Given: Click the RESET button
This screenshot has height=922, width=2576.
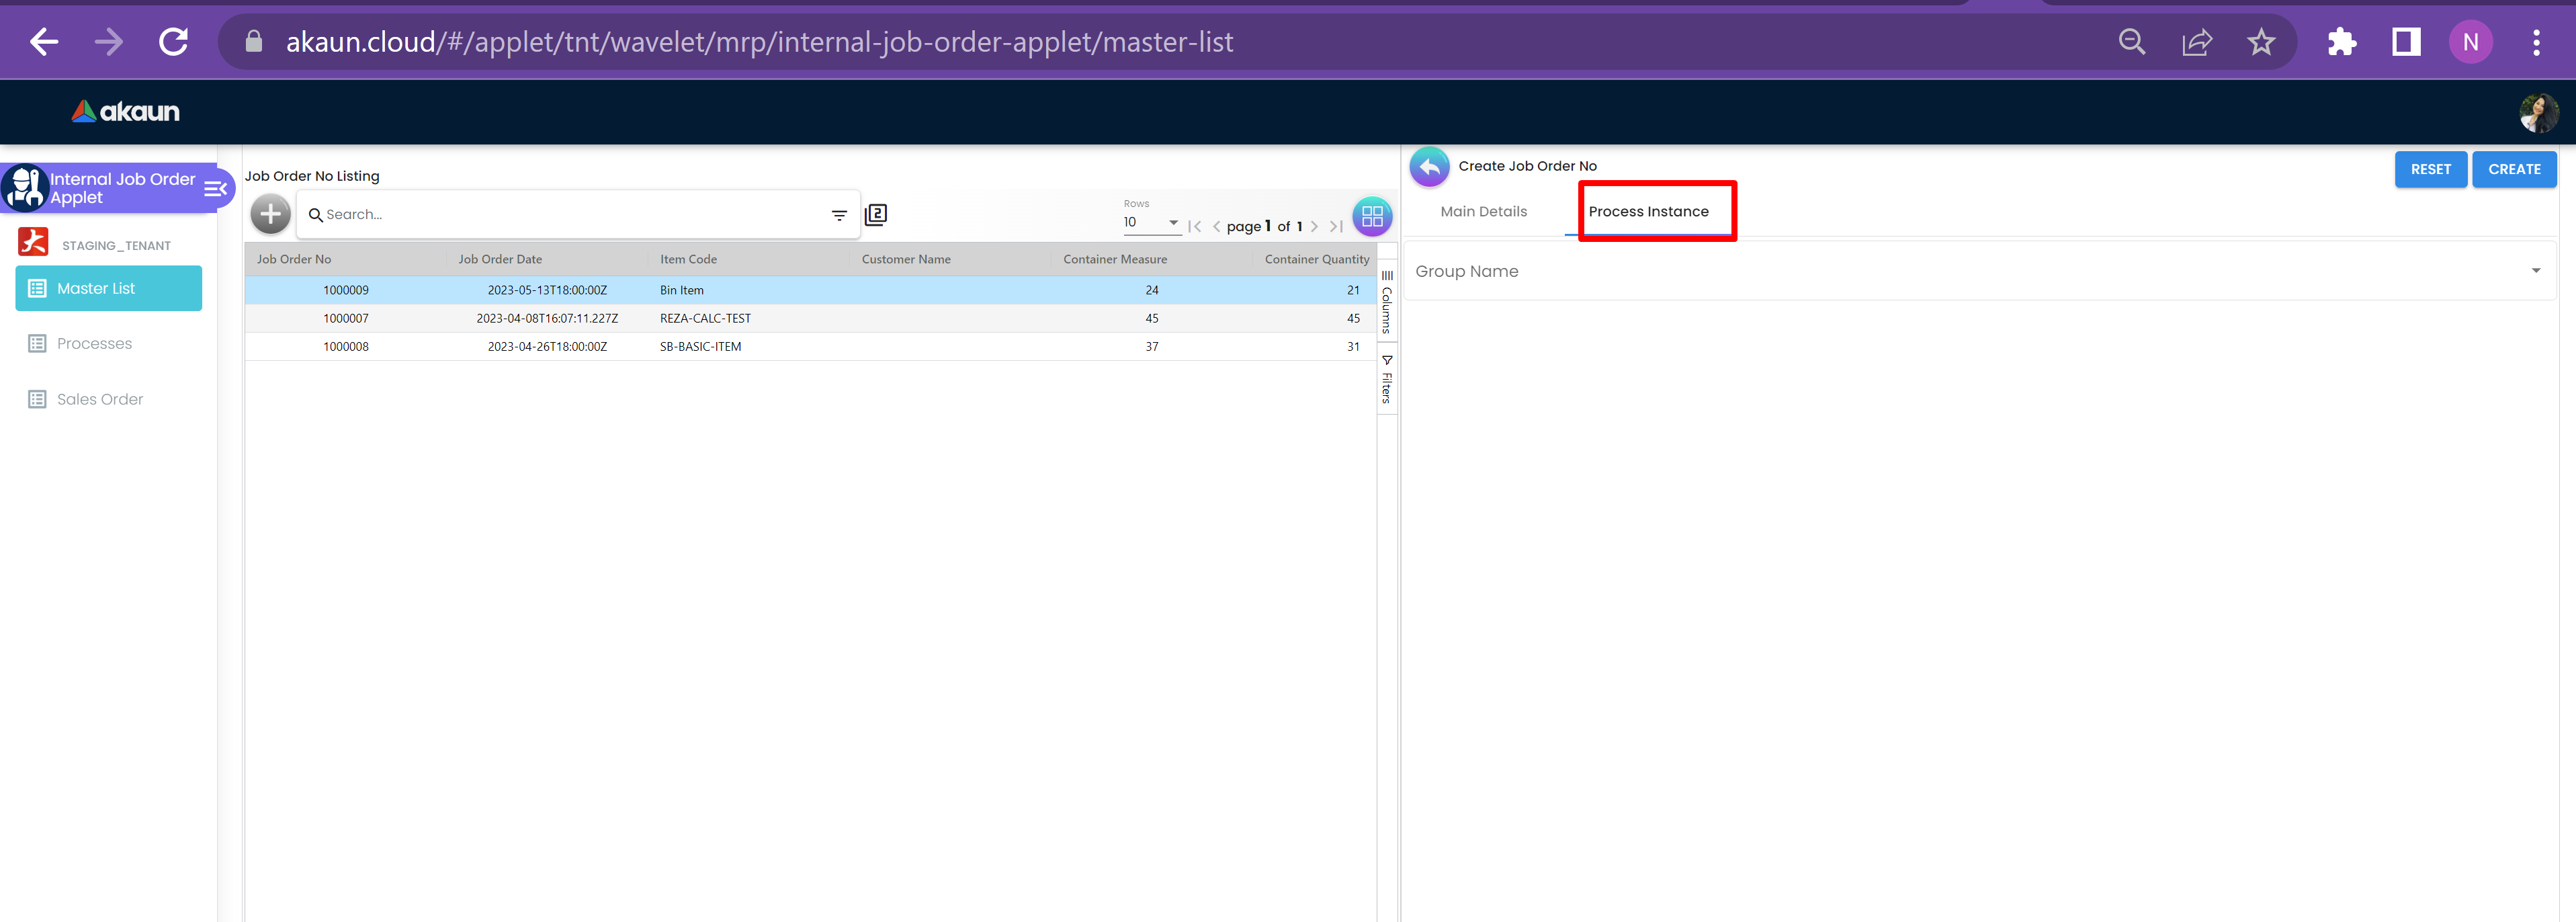Looking at the screenshot, I should 2430,170.
